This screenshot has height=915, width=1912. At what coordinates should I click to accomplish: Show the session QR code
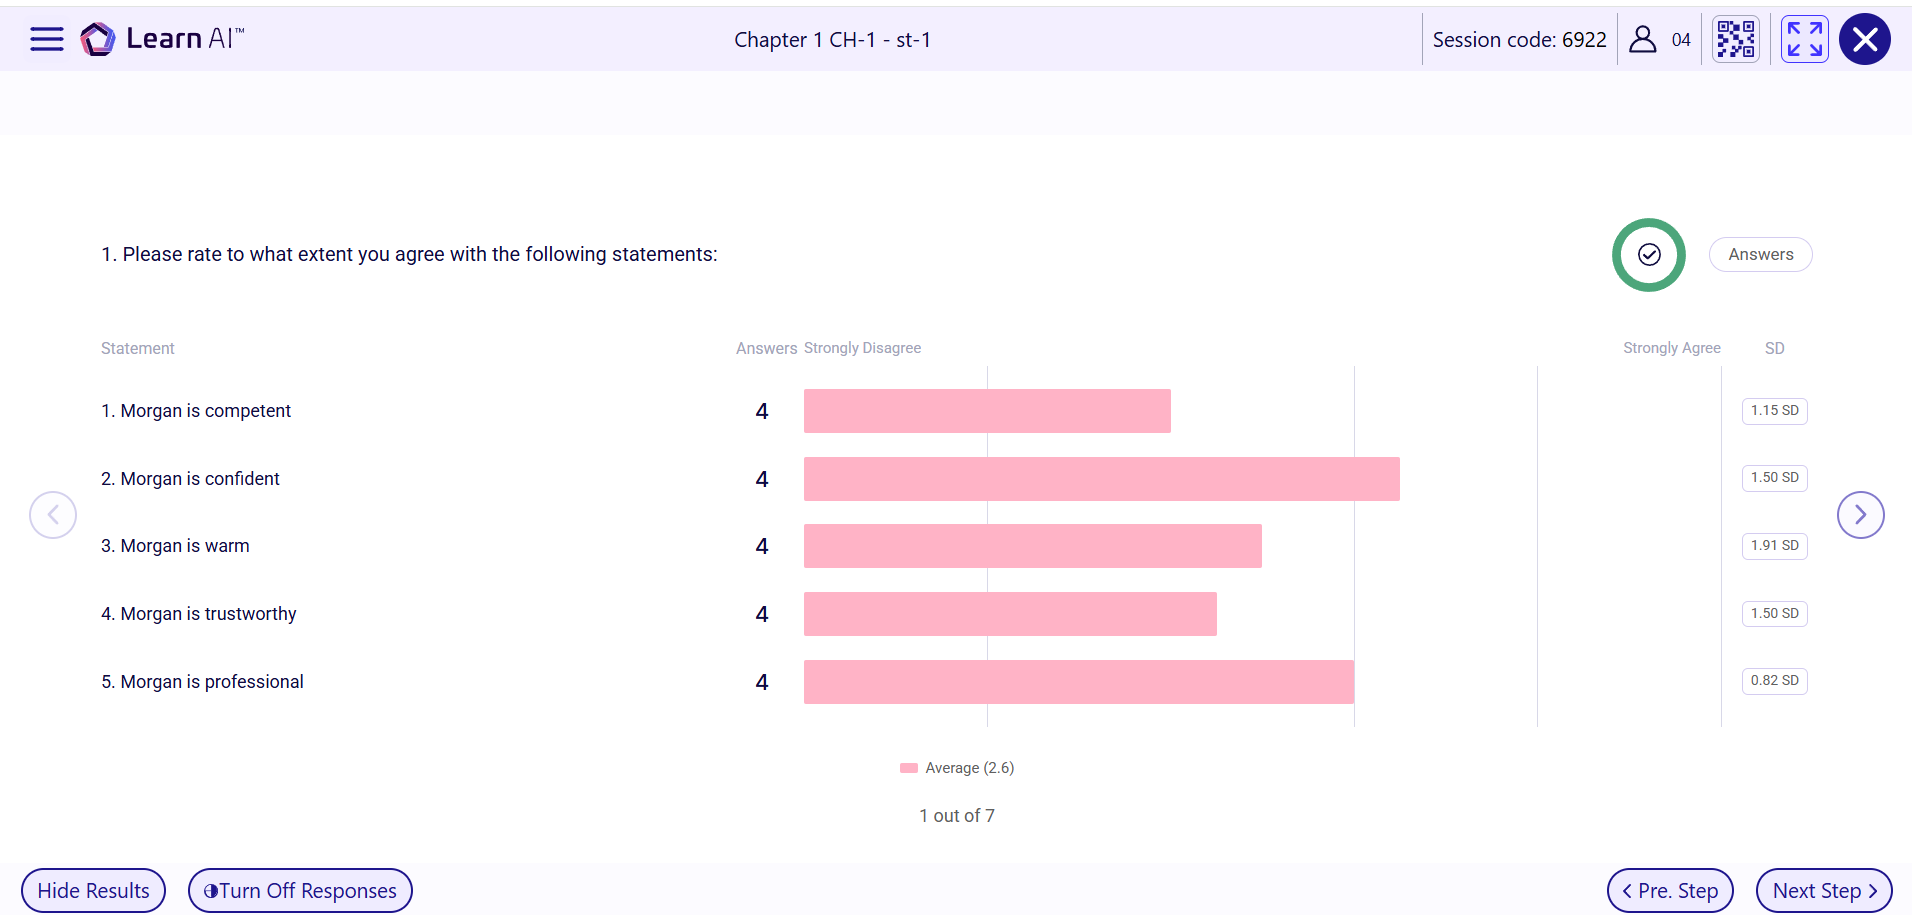click(x=1736, y=39)
